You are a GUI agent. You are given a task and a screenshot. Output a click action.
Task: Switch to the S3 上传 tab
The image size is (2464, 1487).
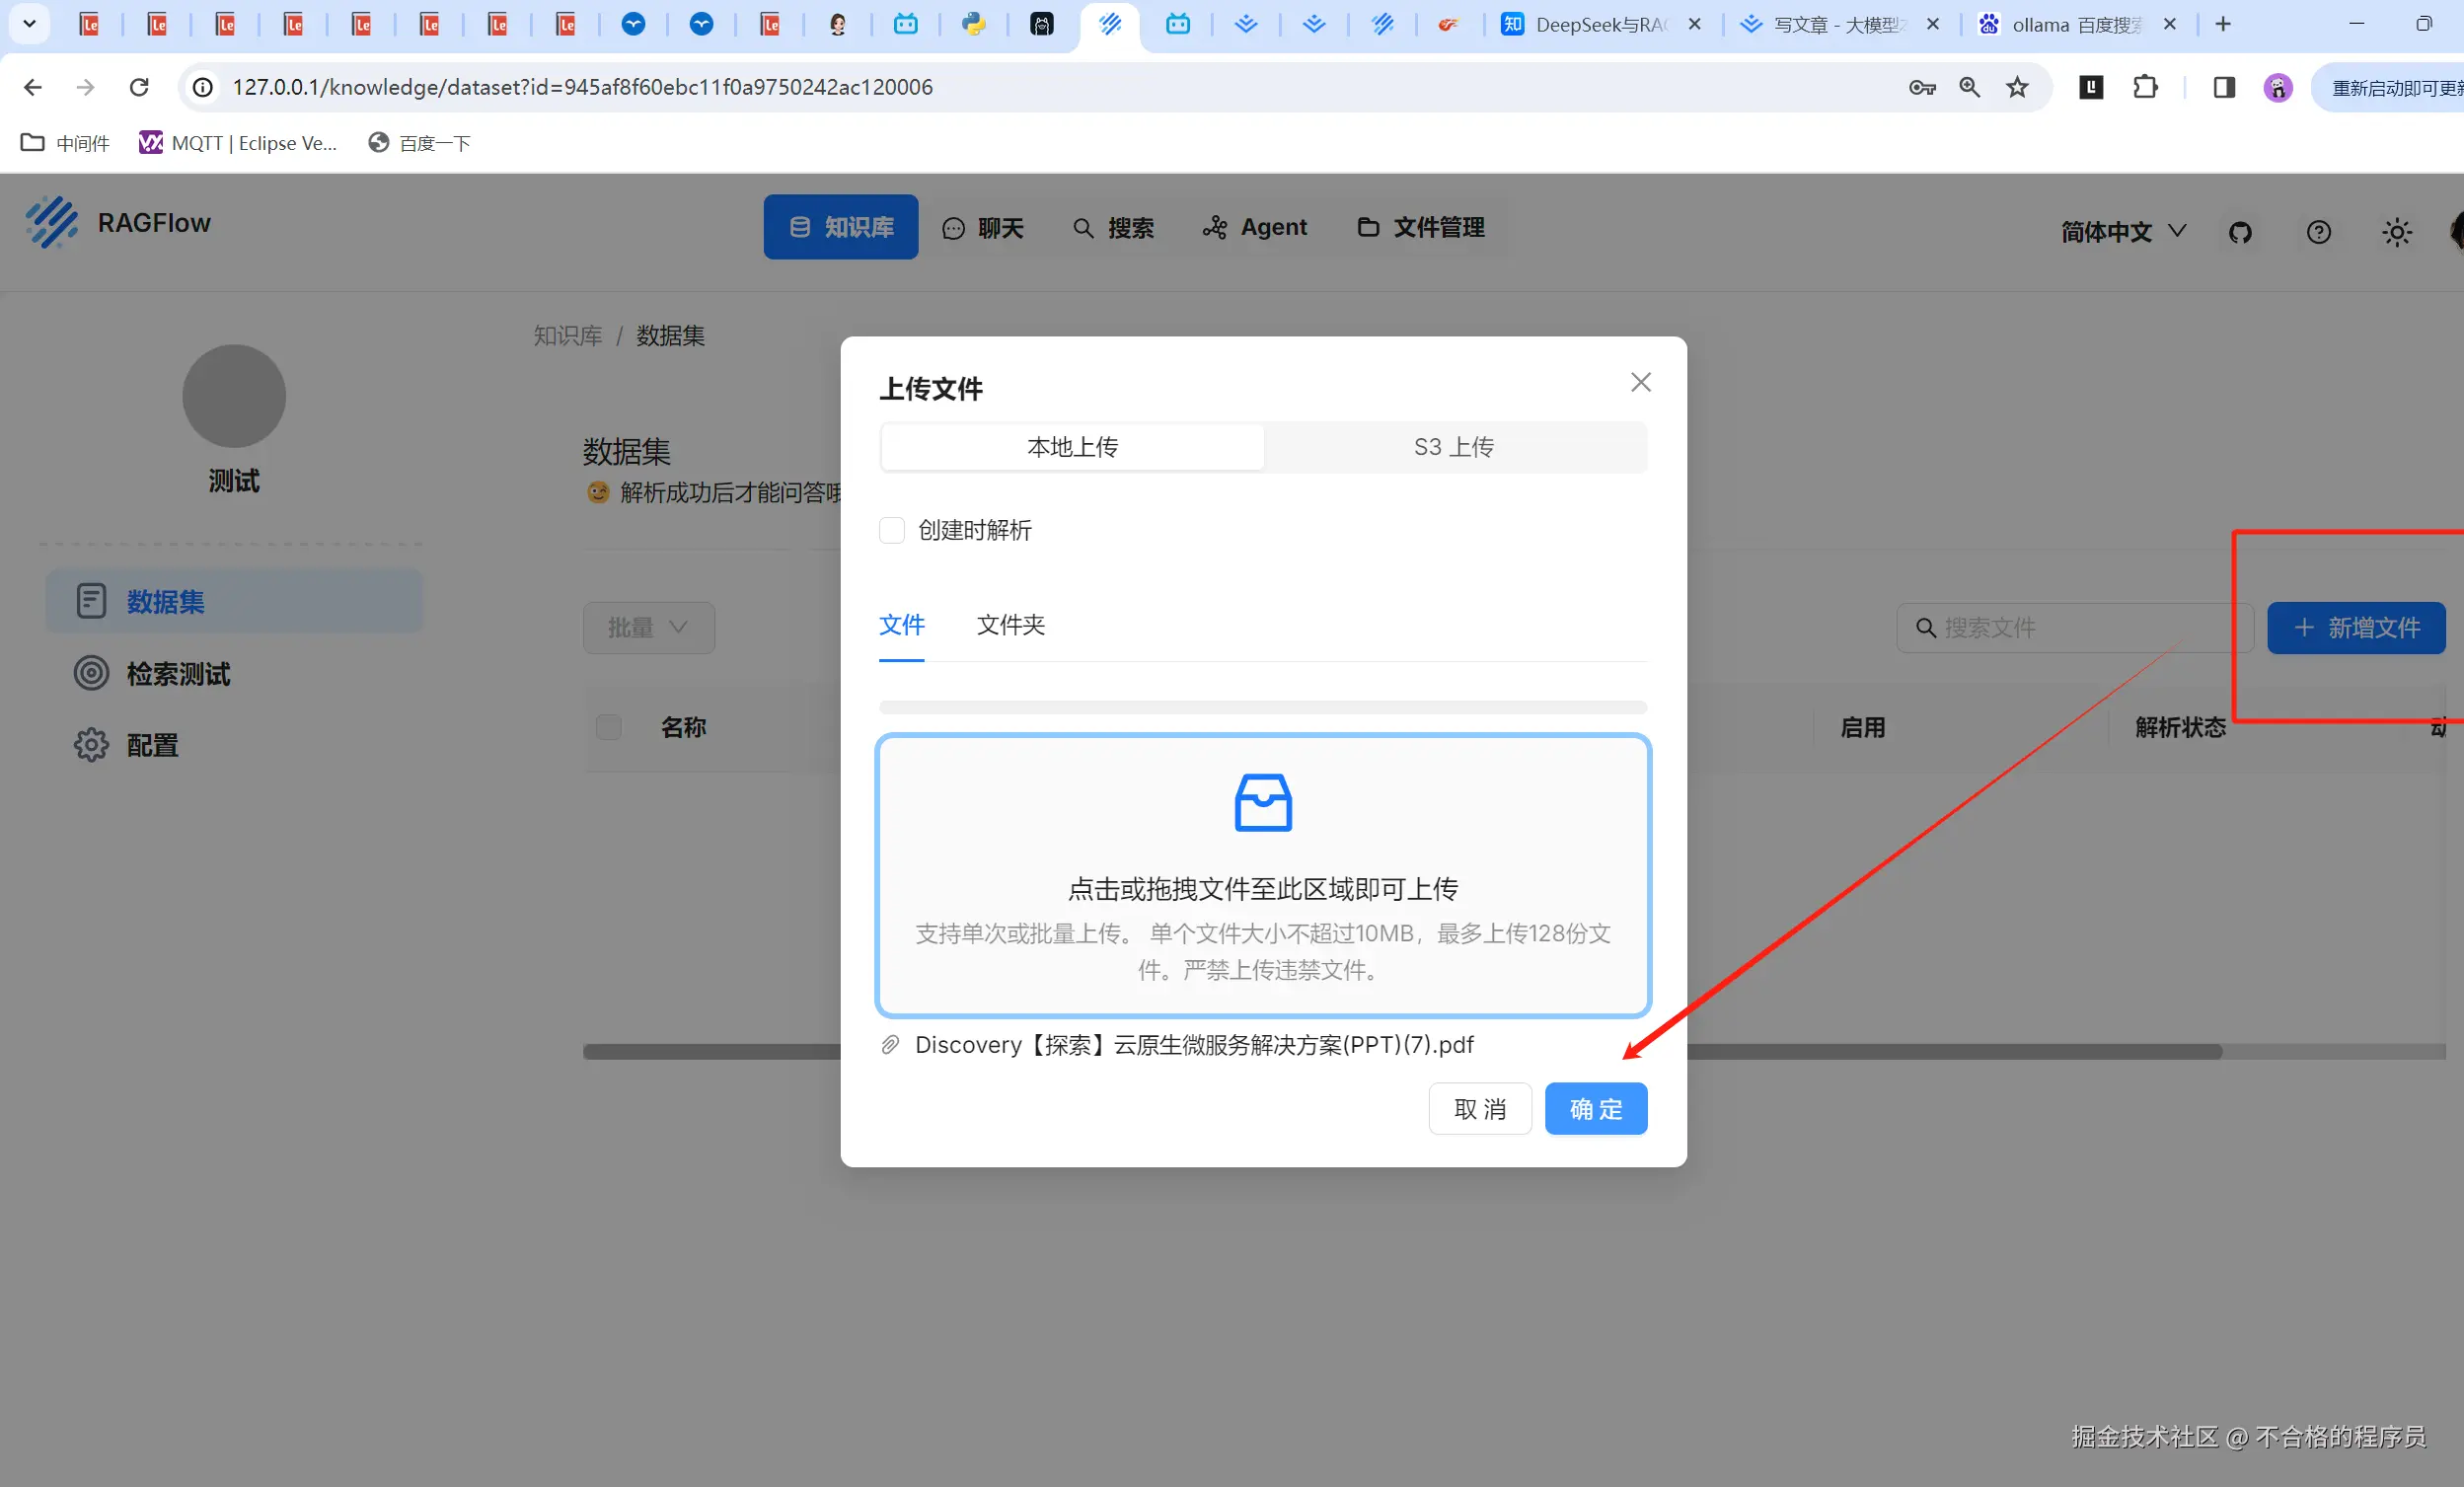tap(1453, 447)
